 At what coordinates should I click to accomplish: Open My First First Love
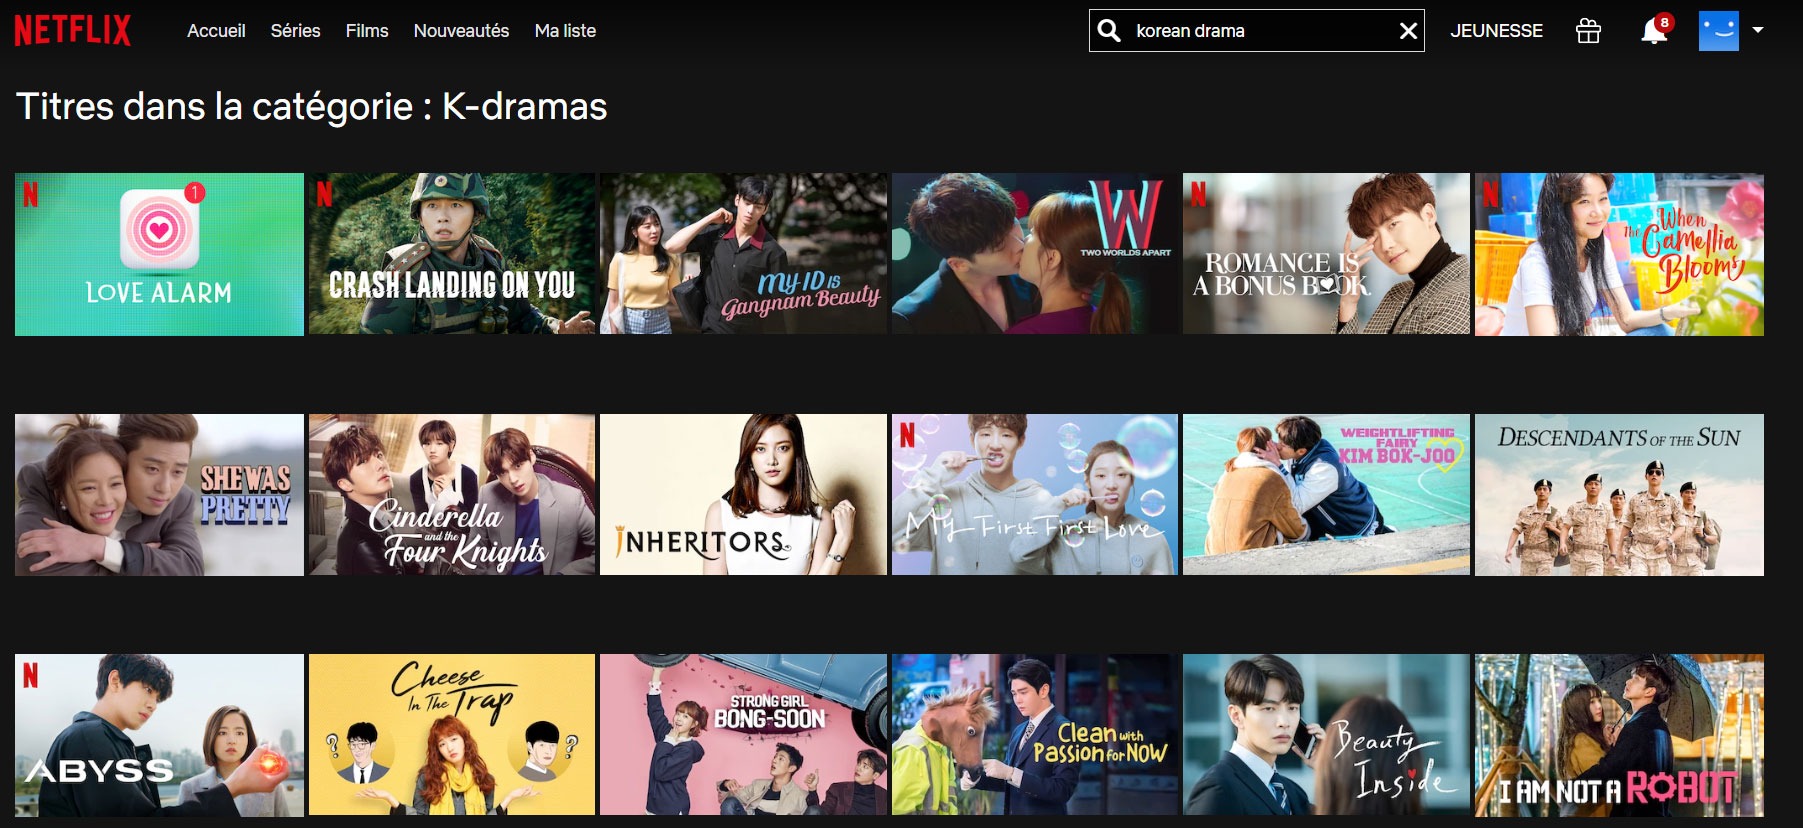tap(1035, 495)
